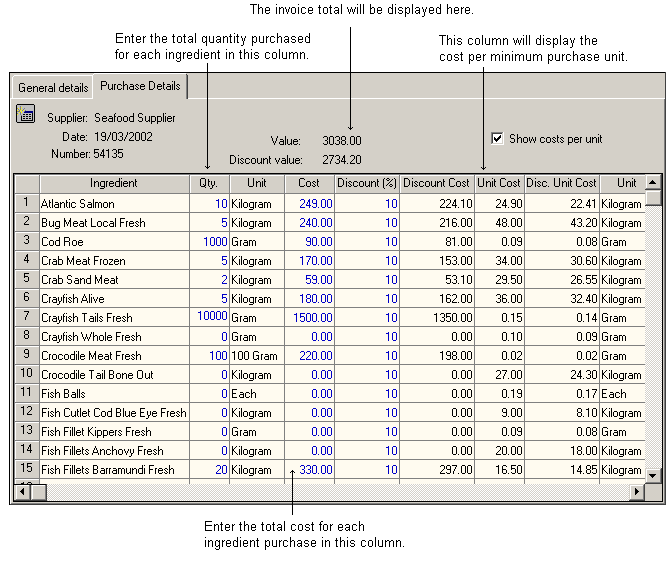Click discounted unit cost 14.85 cell
This screenshot has width=670, height=563.
[x=561, y=470]
